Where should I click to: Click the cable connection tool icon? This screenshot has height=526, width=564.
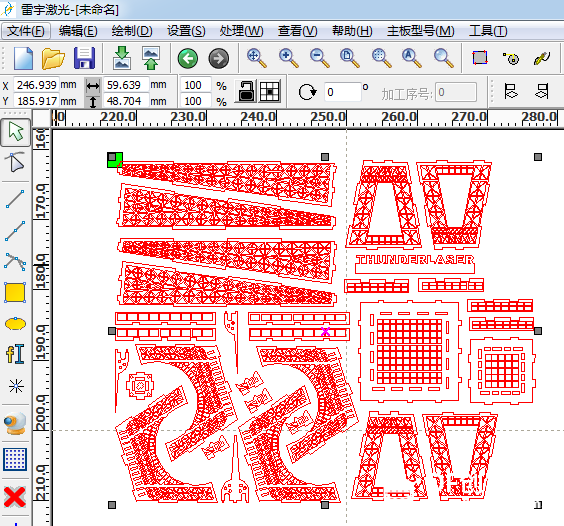pos(542,58)
